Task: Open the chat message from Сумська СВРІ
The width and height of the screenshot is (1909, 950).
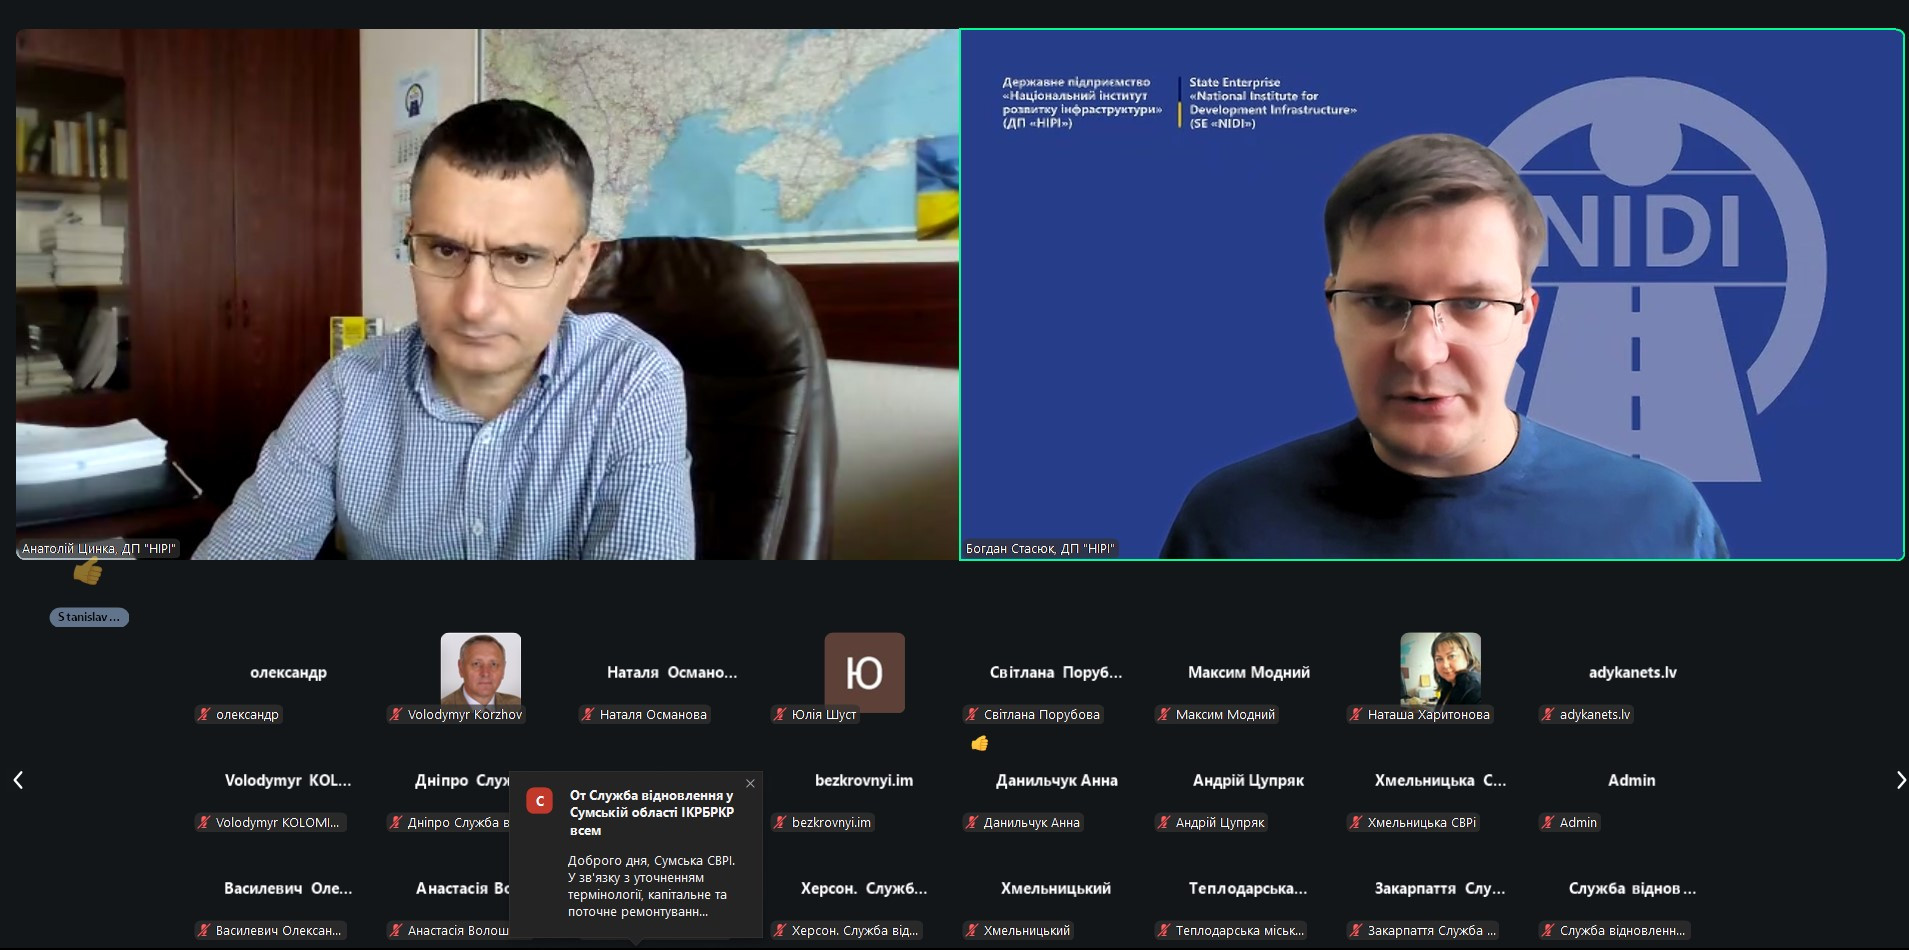Action: tap(648, 886)
